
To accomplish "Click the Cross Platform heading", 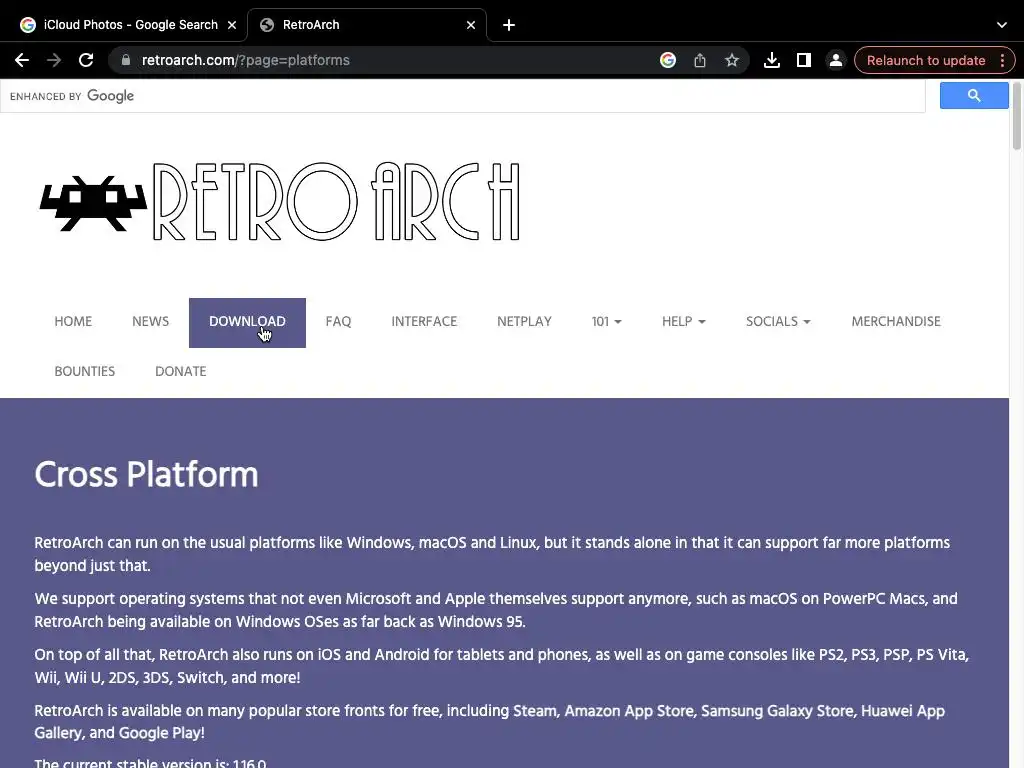I will pos(146,474).
